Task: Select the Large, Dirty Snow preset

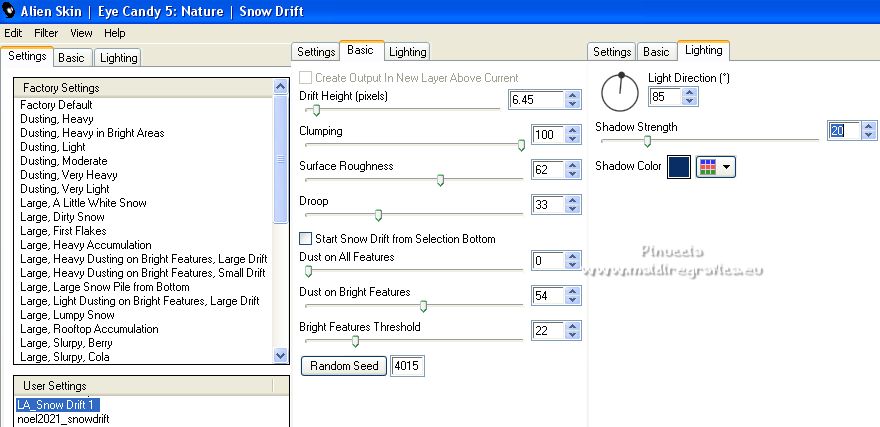Action: click(62, 217)
